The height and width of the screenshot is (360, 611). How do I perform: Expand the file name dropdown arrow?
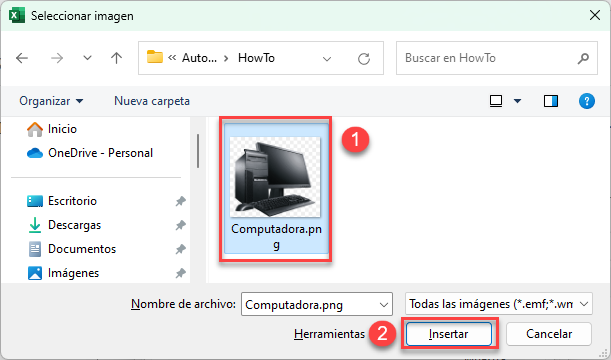point(384,305)
